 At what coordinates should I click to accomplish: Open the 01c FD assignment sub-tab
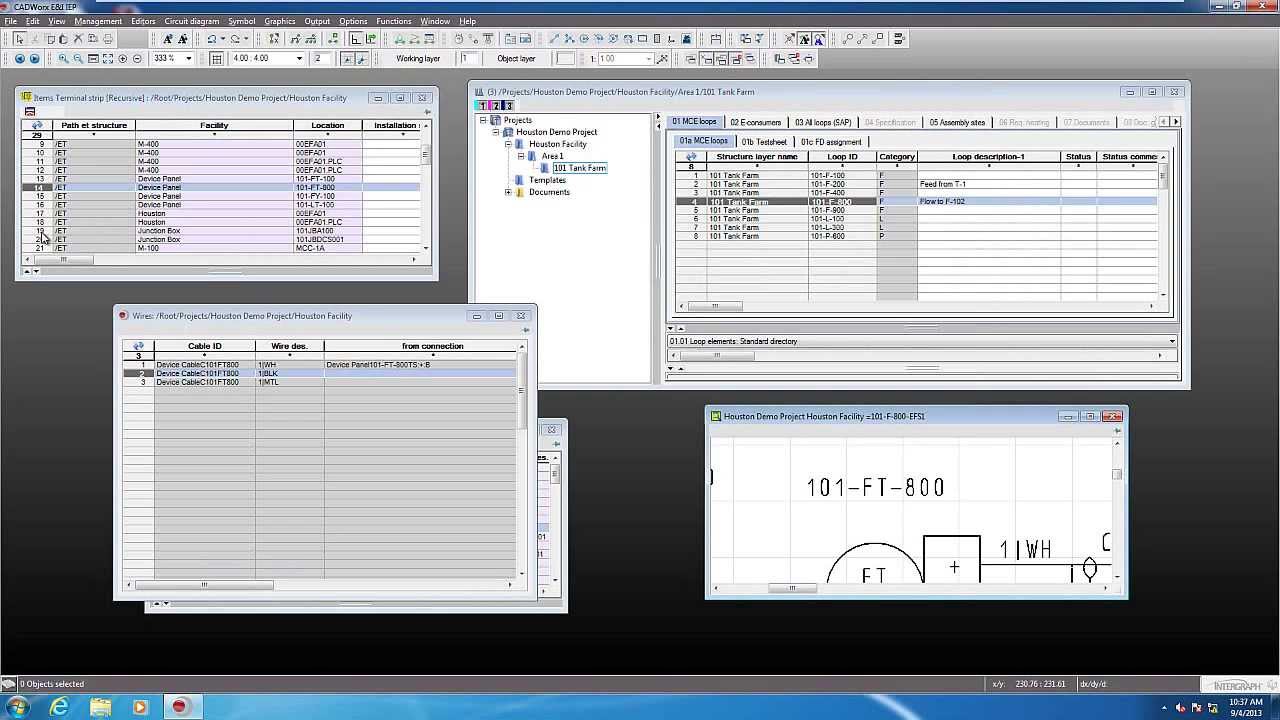pyautogui.click(x=831, y=141)
